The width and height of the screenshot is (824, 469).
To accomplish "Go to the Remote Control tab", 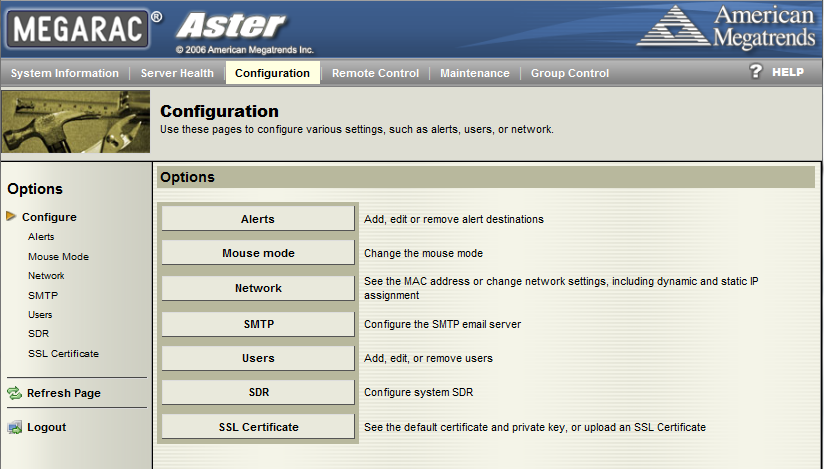I will 375,73.
